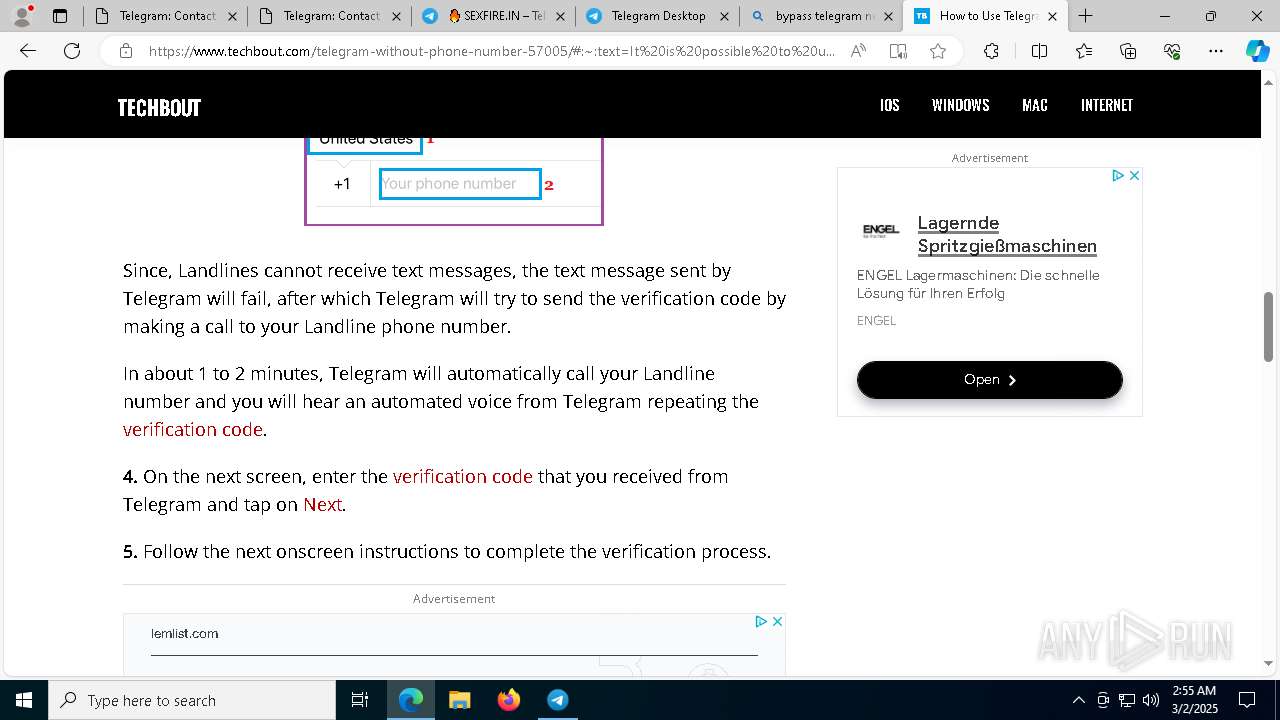Open Browser essentials heart icon
This screenshot has height=720, width=1280.
1172,51
